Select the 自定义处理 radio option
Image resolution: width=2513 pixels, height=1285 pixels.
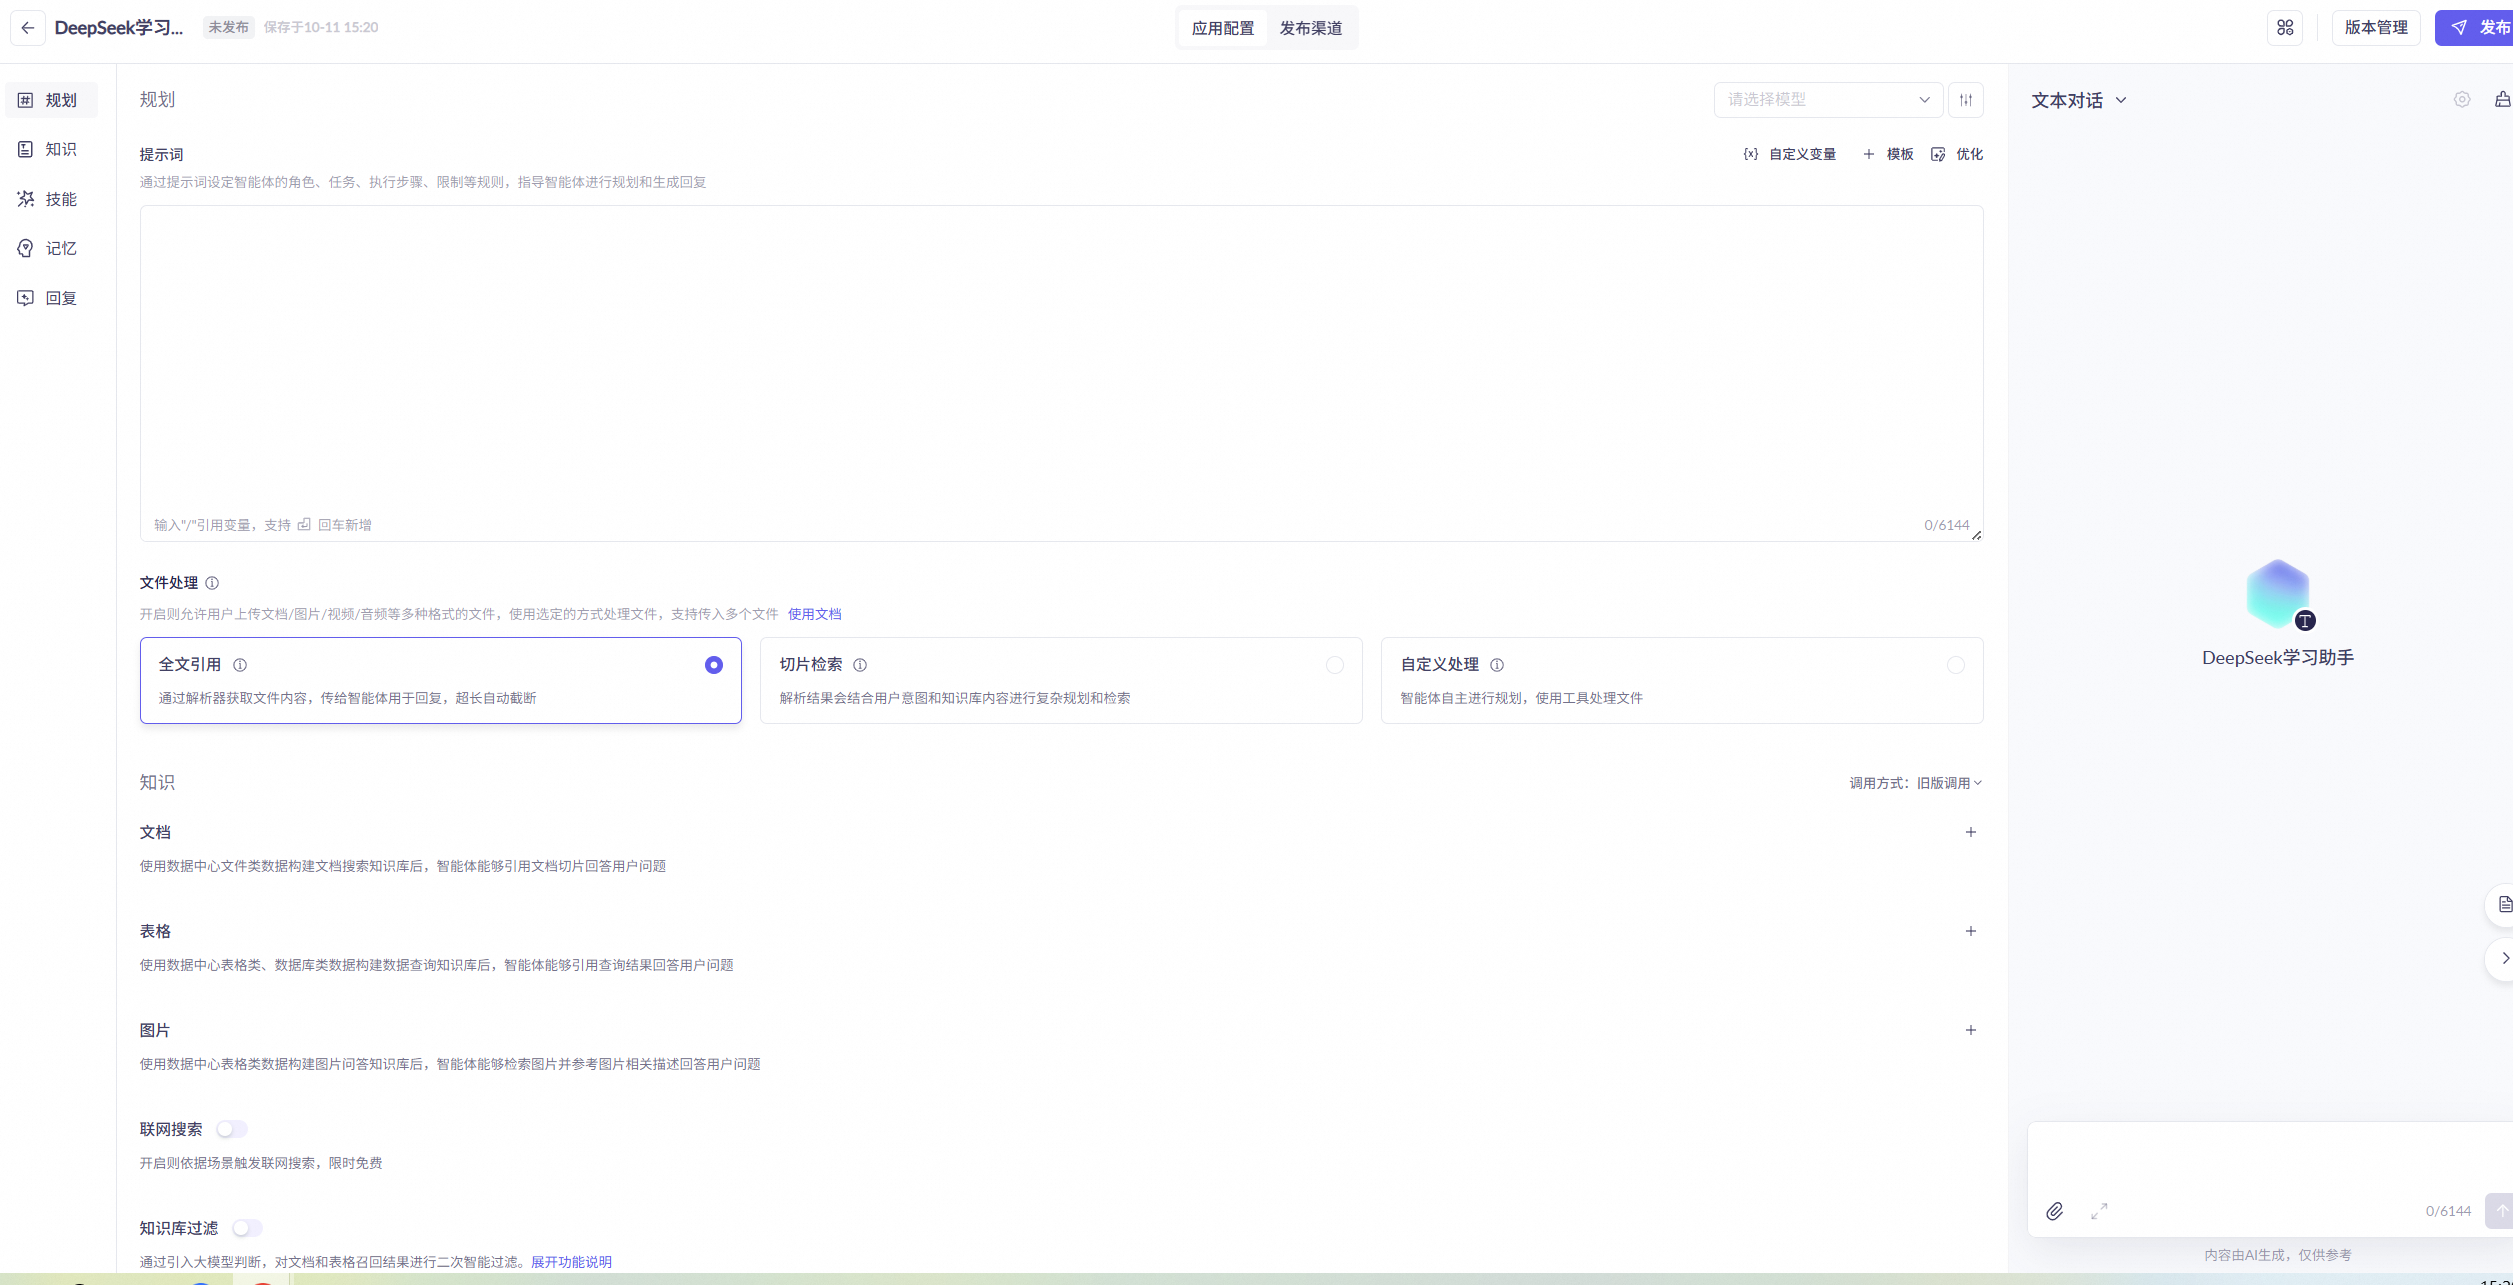tap(1955, 665)
